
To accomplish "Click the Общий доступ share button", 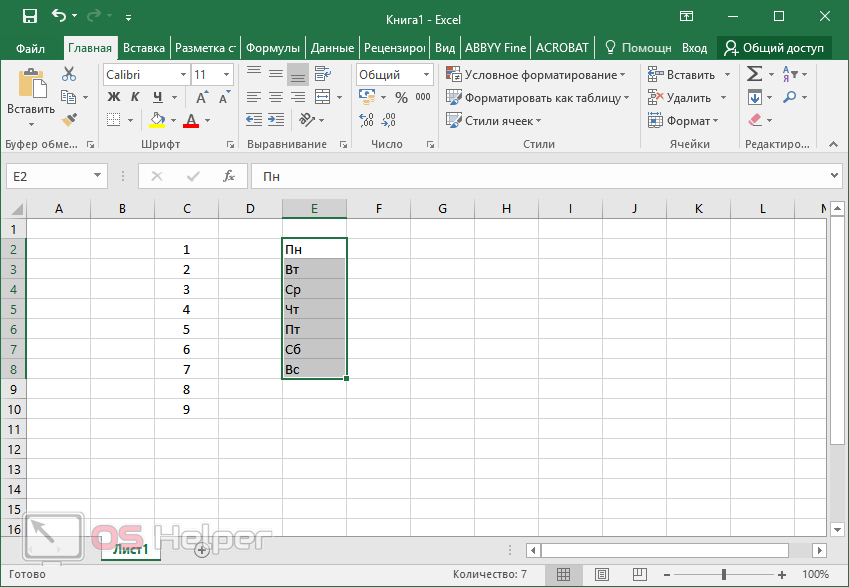I will click(x=774, y=48).
